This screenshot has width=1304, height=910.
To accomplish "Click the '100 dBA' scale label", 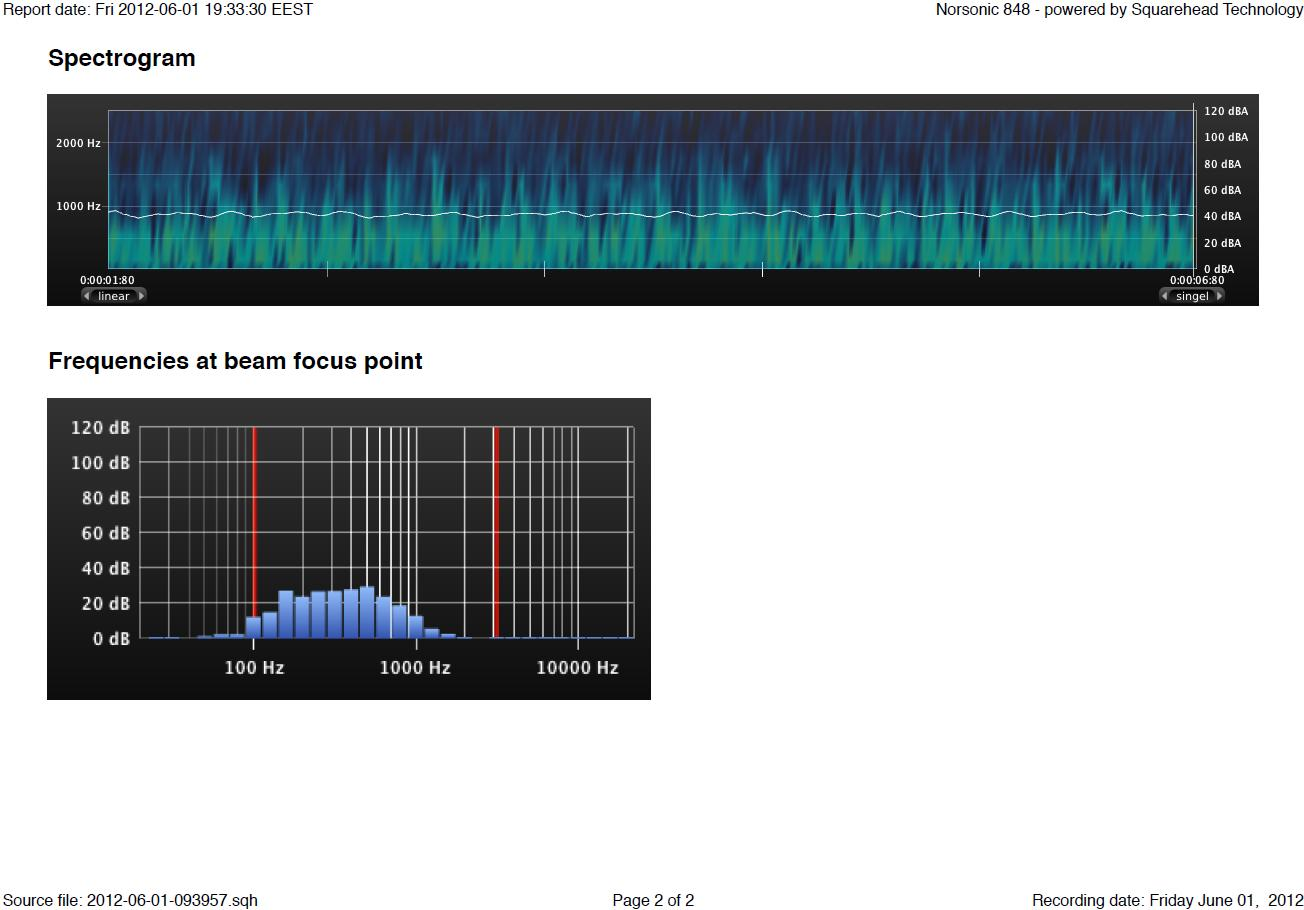I will click(x=1225, y=137).
